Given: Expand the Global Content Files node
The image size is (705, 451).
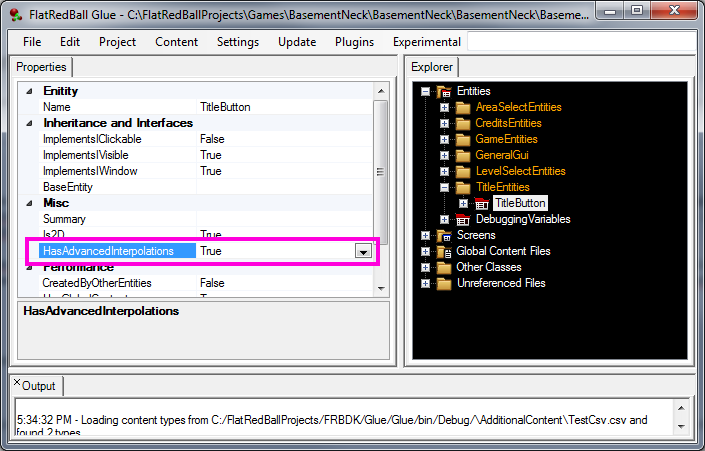Looking at the screenshot, I should coord(425,251).
